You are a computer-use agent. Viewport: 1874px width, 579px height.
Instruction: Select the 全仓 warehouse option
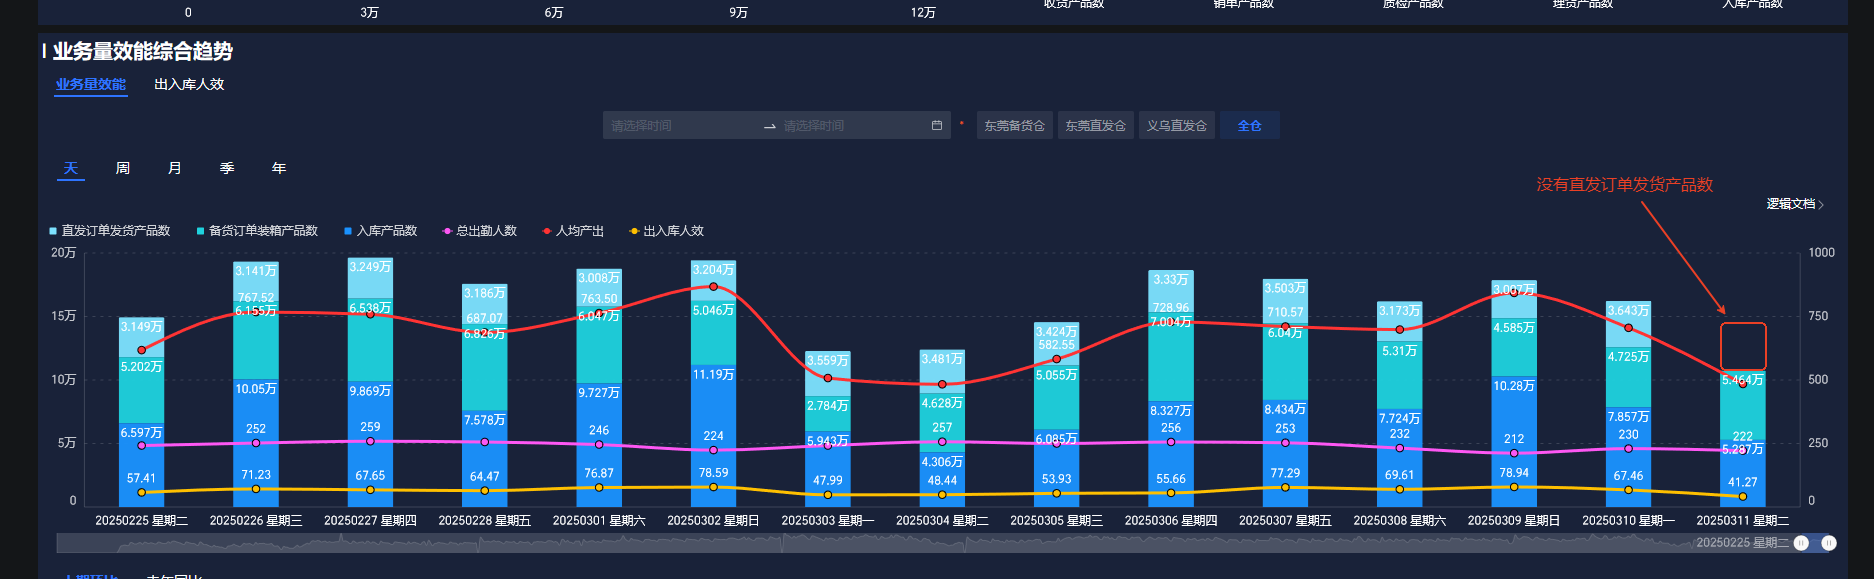(1249, 126)
